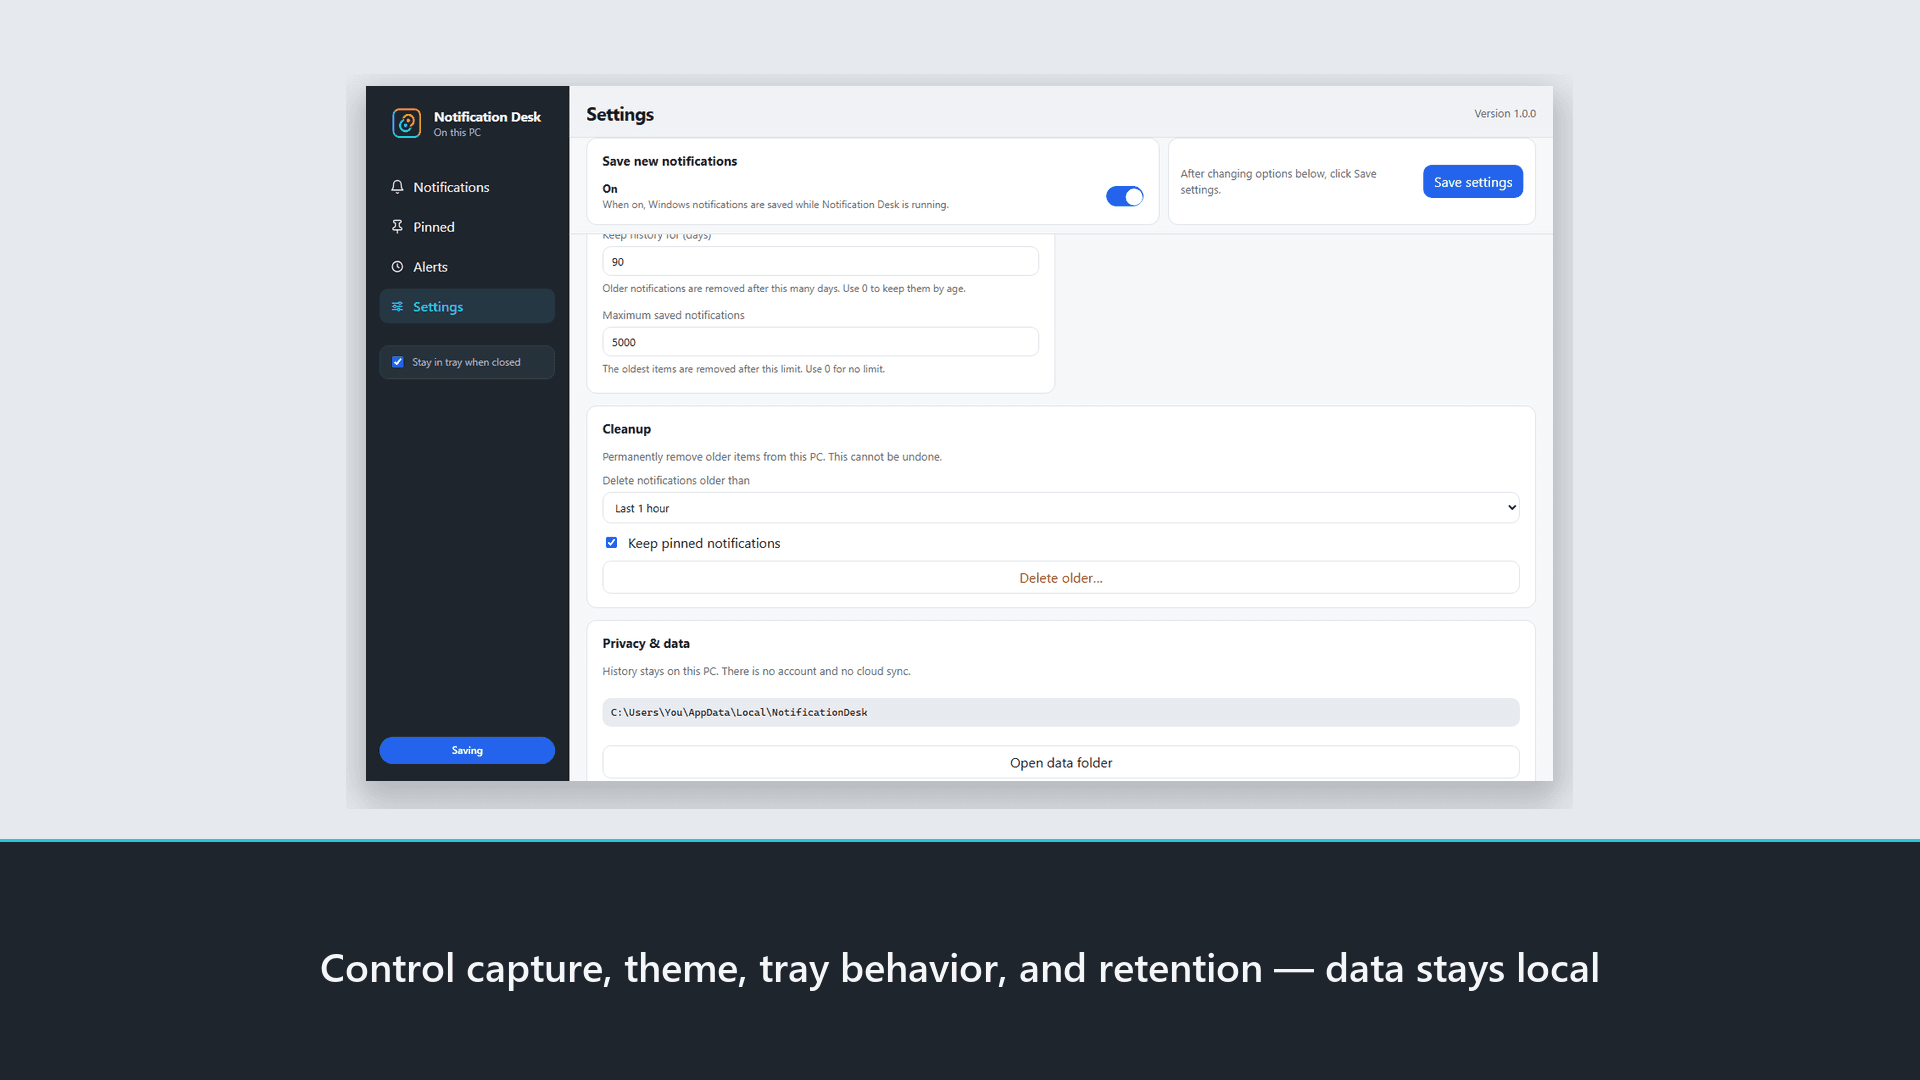Click the Keep history days field
This screenshot has width=1920, height=1080.
[820, 262]
